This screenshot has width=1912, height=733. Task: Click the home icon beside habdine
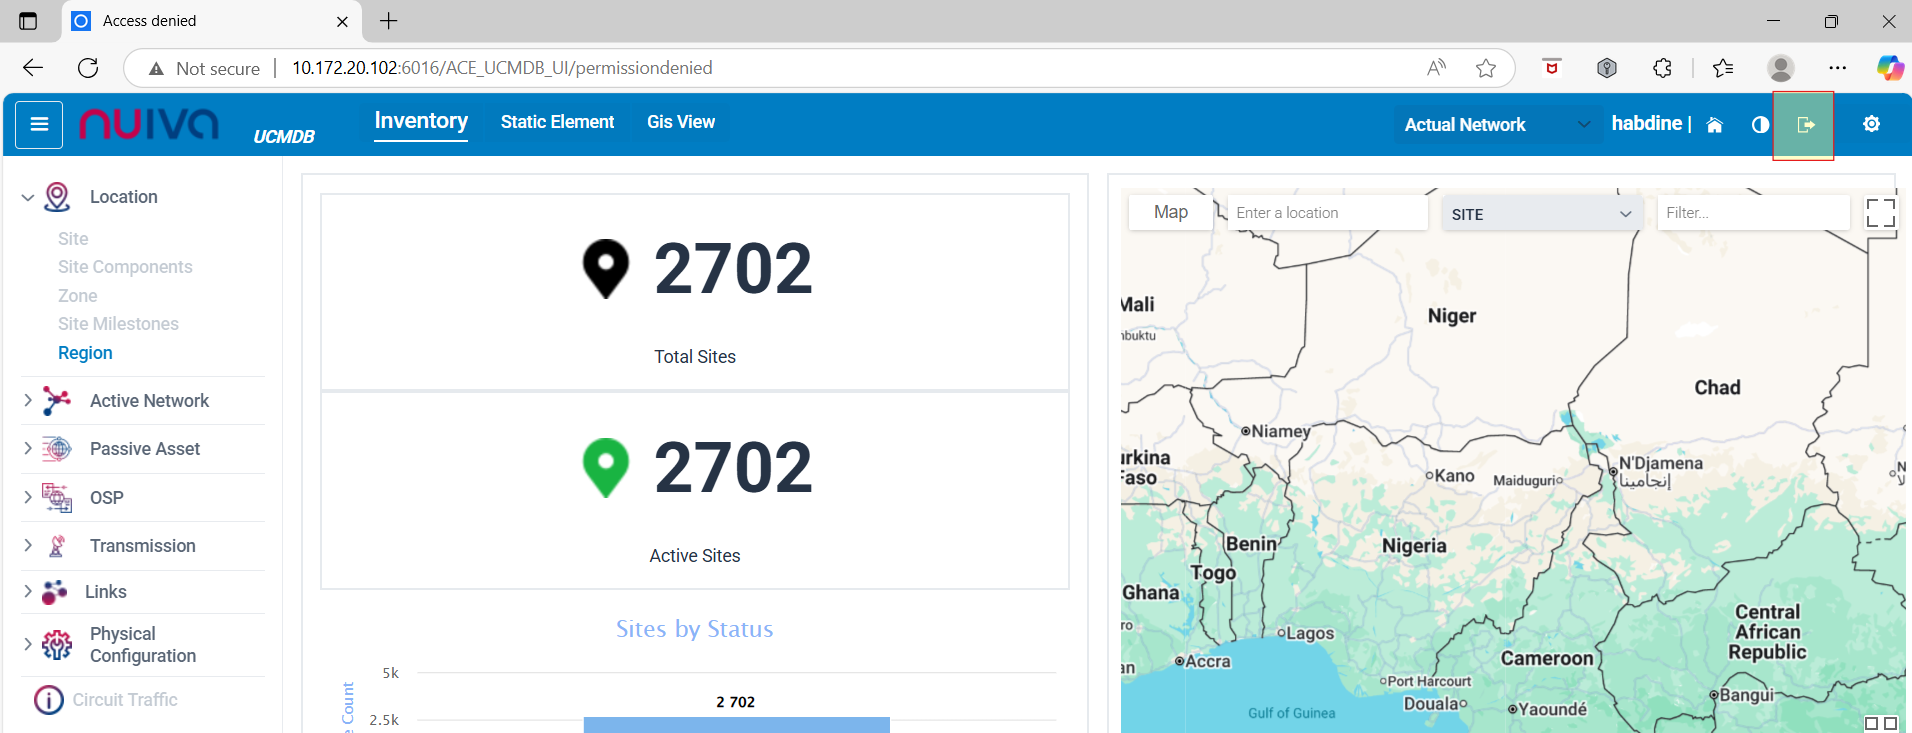[x=1714, y=125]
